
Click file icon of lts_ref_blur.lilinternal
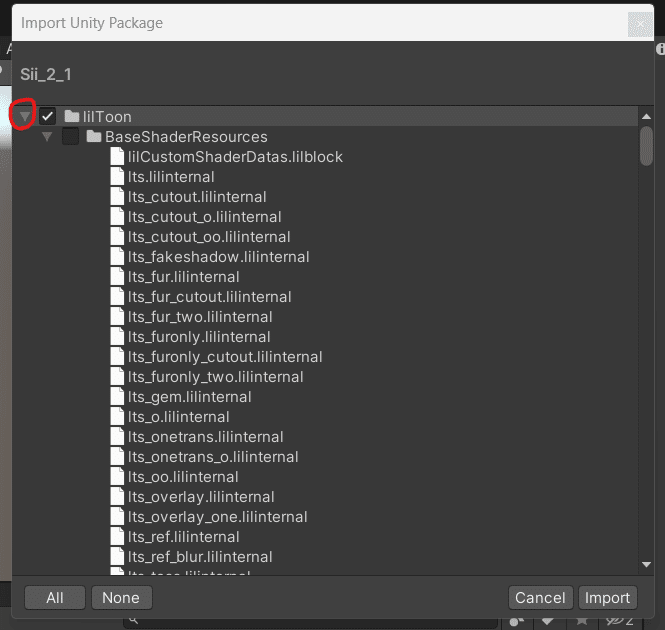point(117,557)
